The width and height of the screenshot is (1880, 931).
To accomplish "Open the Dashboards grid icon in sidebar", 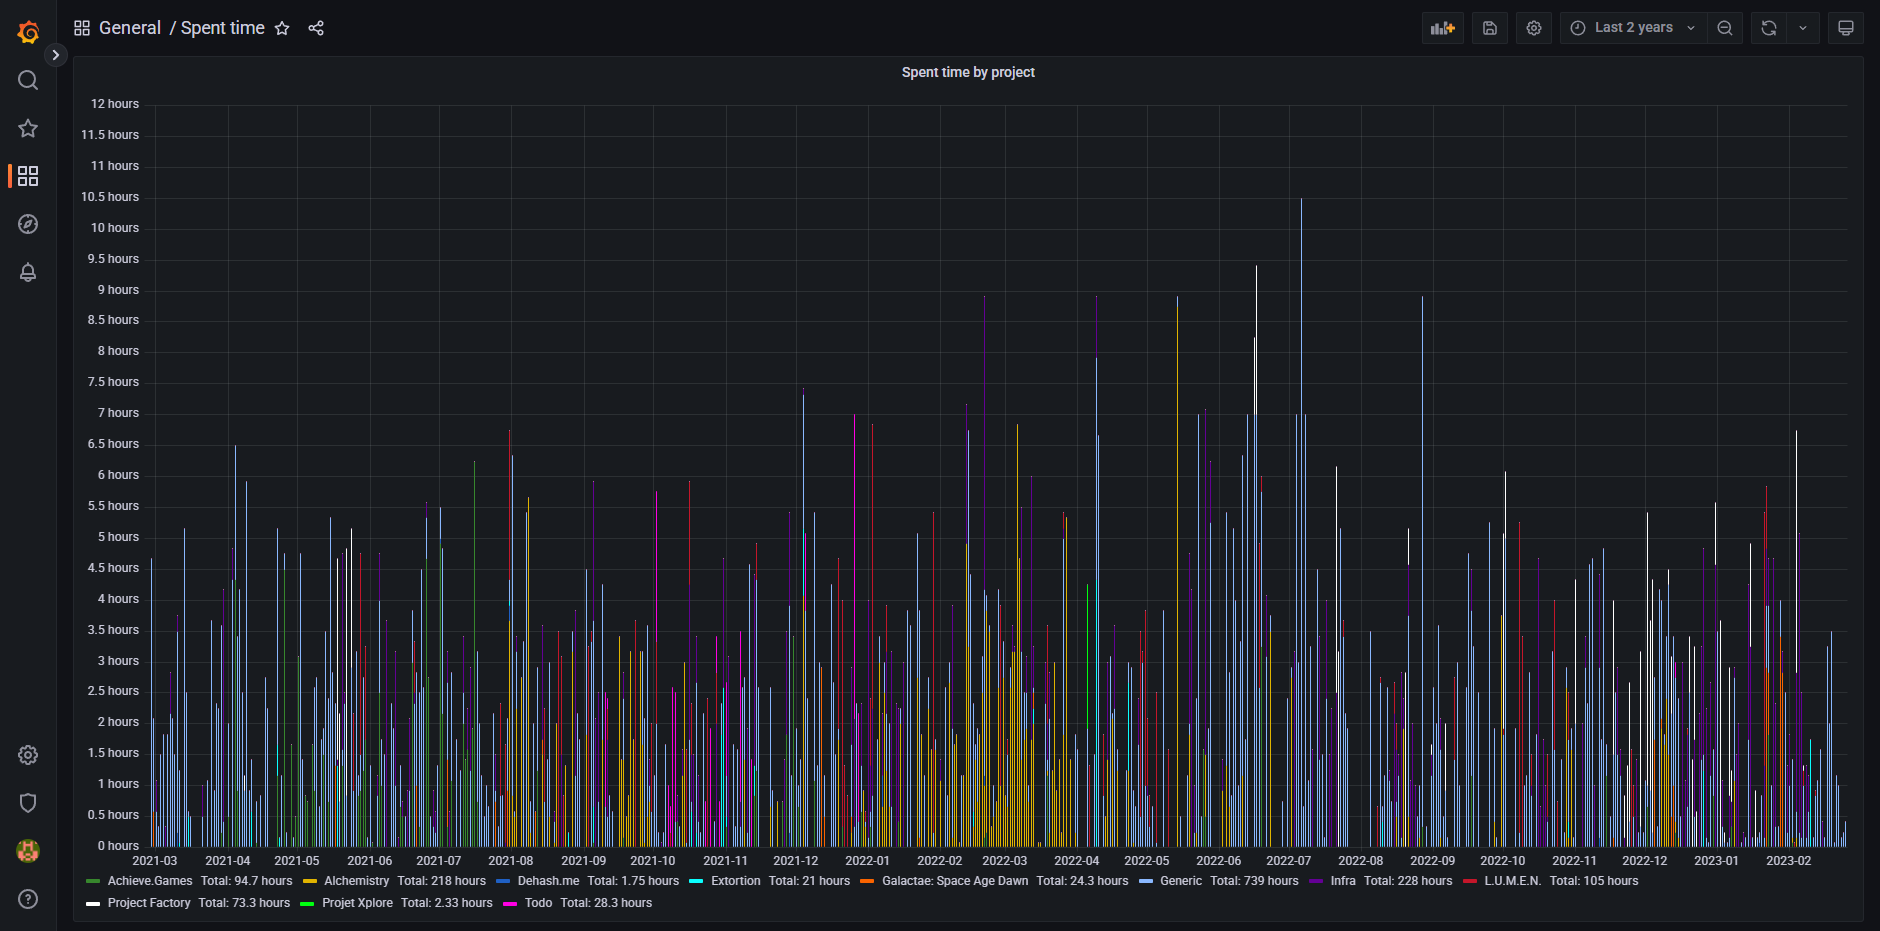I will [x=28, y=176].
